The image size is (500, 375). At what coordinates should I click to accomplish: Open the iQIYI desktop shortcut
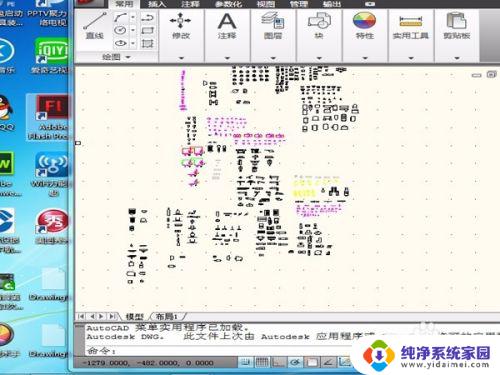tap(51, 55)
